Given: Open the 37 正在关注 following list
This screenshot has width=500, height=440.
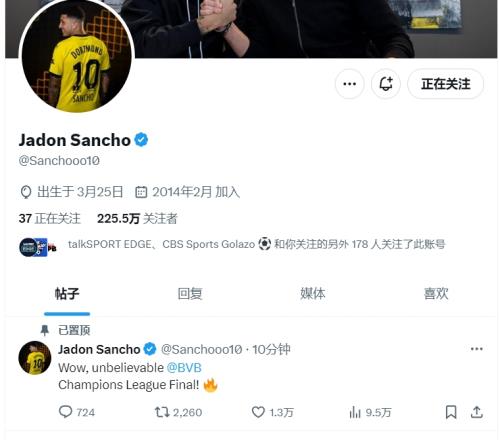Looking at the screenshot, I should coord(50,219).
